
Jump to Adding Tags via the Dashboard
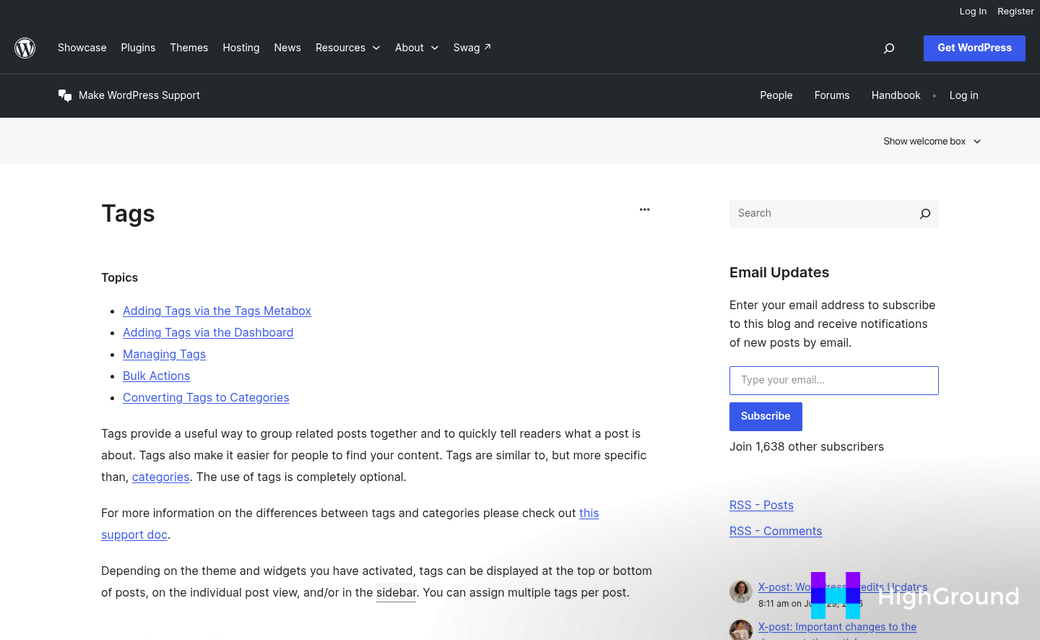[x=208, y=332]
